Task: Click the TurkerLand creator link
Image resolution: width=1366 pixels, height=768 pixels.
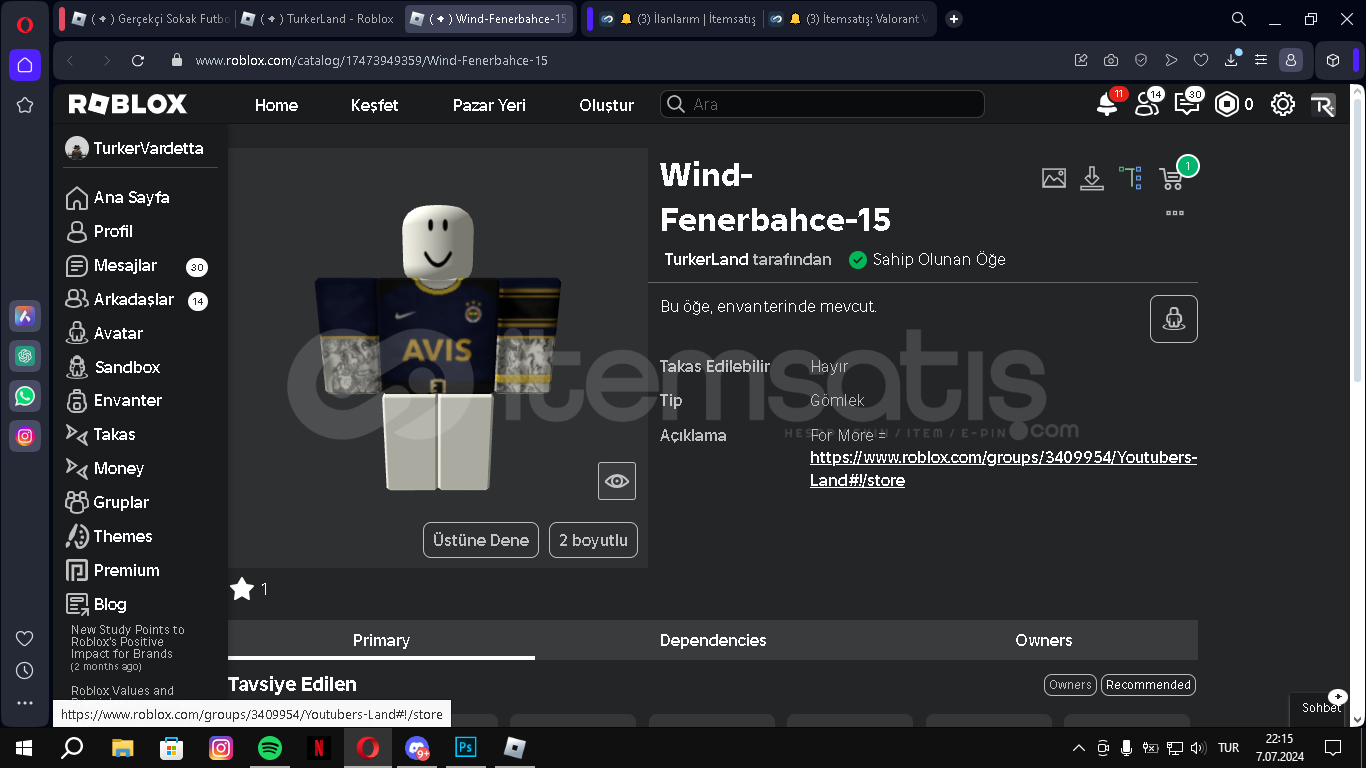Action: point(707,260)
